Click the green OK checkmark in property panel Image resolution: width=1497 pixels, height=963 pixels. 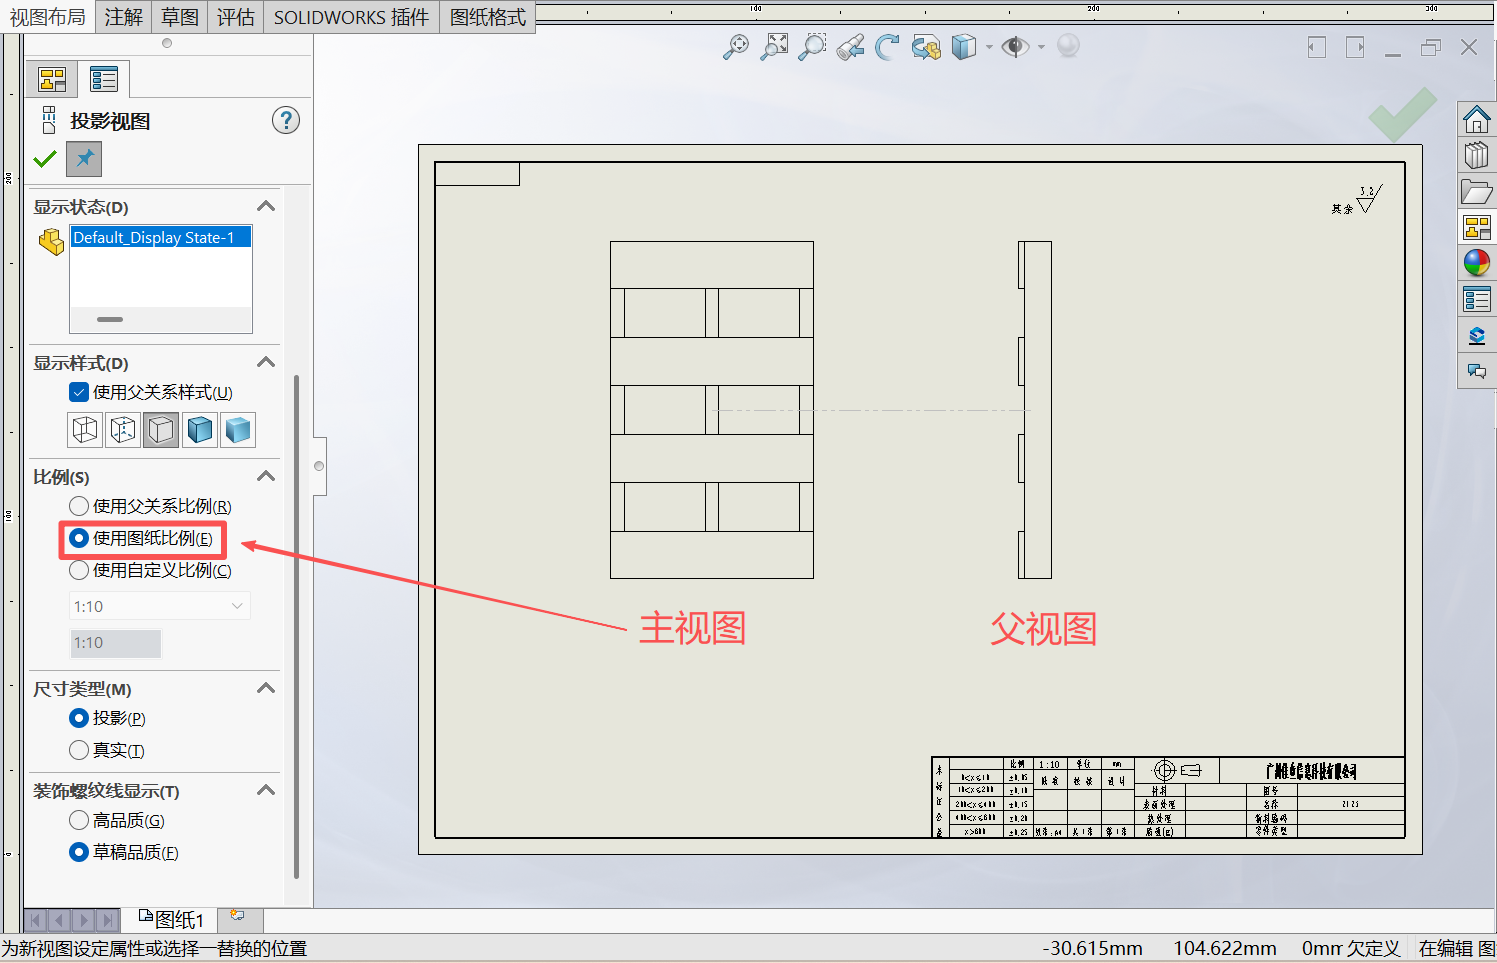45,159
